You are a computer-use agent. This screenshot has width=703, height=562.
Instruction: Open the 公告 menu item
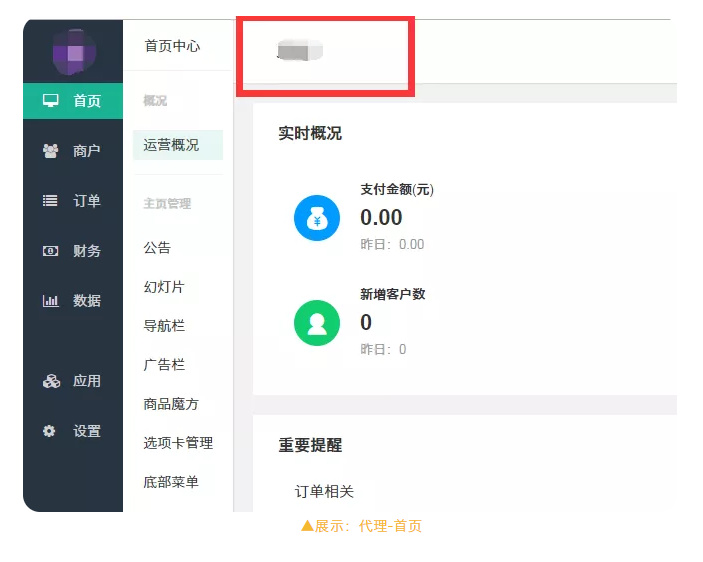point(157,247)
